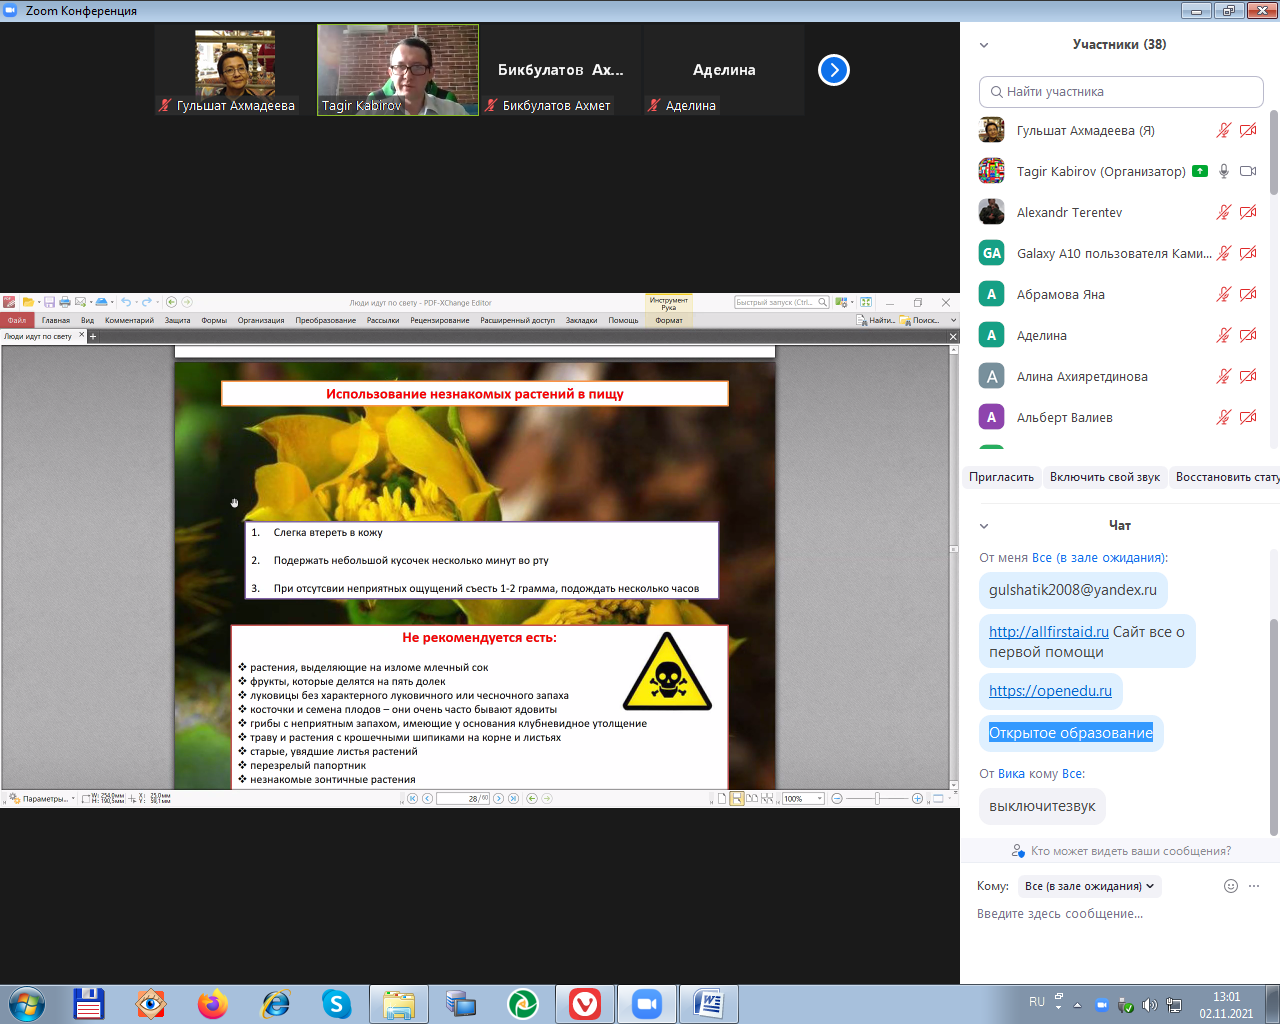Collapse the Чат panel chevron
This screenshot has width=1280, height=1024.
pos(984,526)
